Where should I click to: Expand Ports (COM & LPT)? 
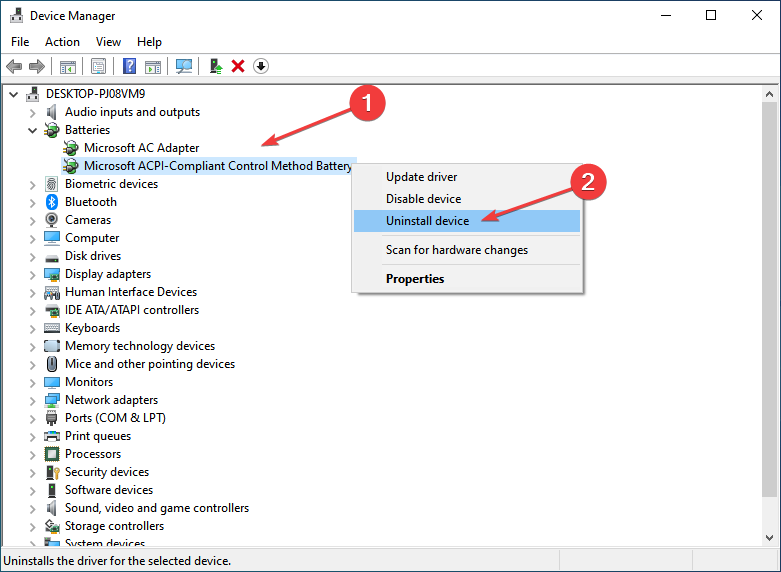(32, 419)
